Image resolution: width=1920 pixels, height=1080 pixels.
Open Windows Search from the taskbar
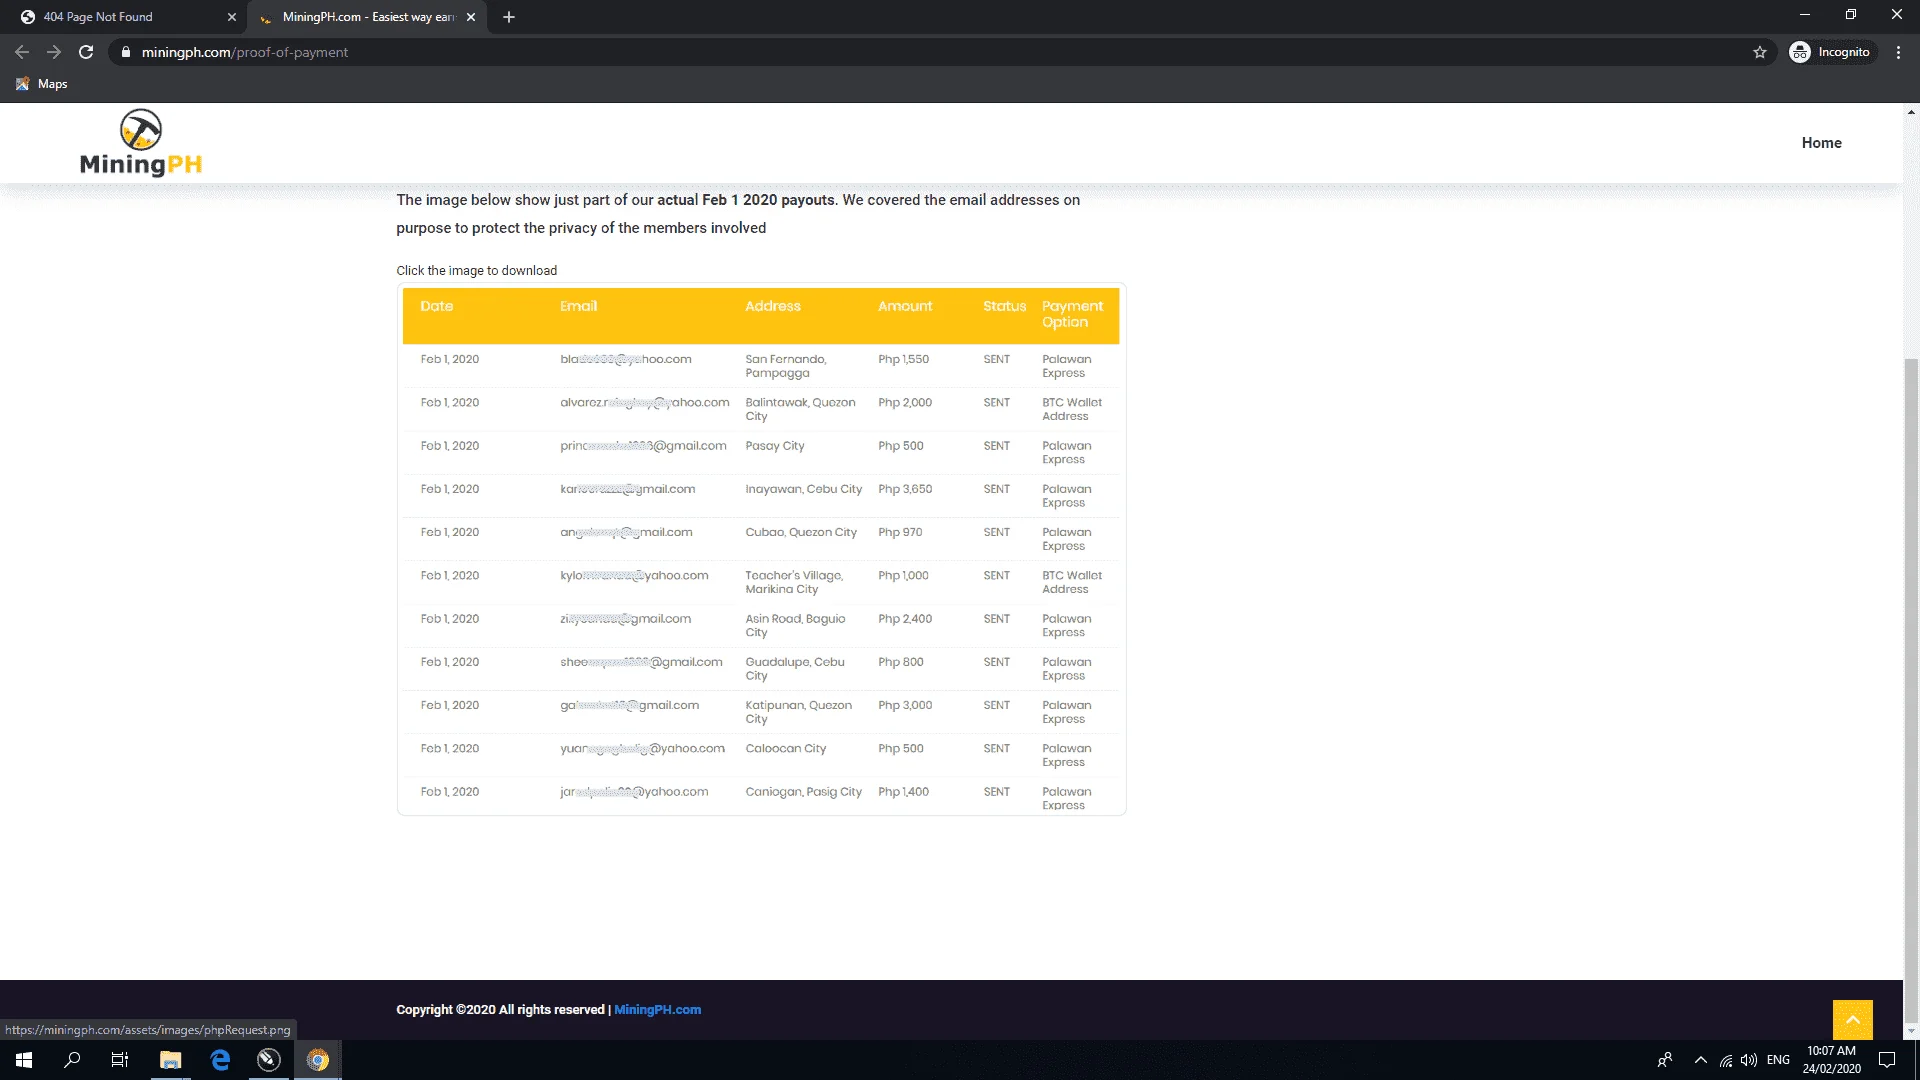[72, 1060]
